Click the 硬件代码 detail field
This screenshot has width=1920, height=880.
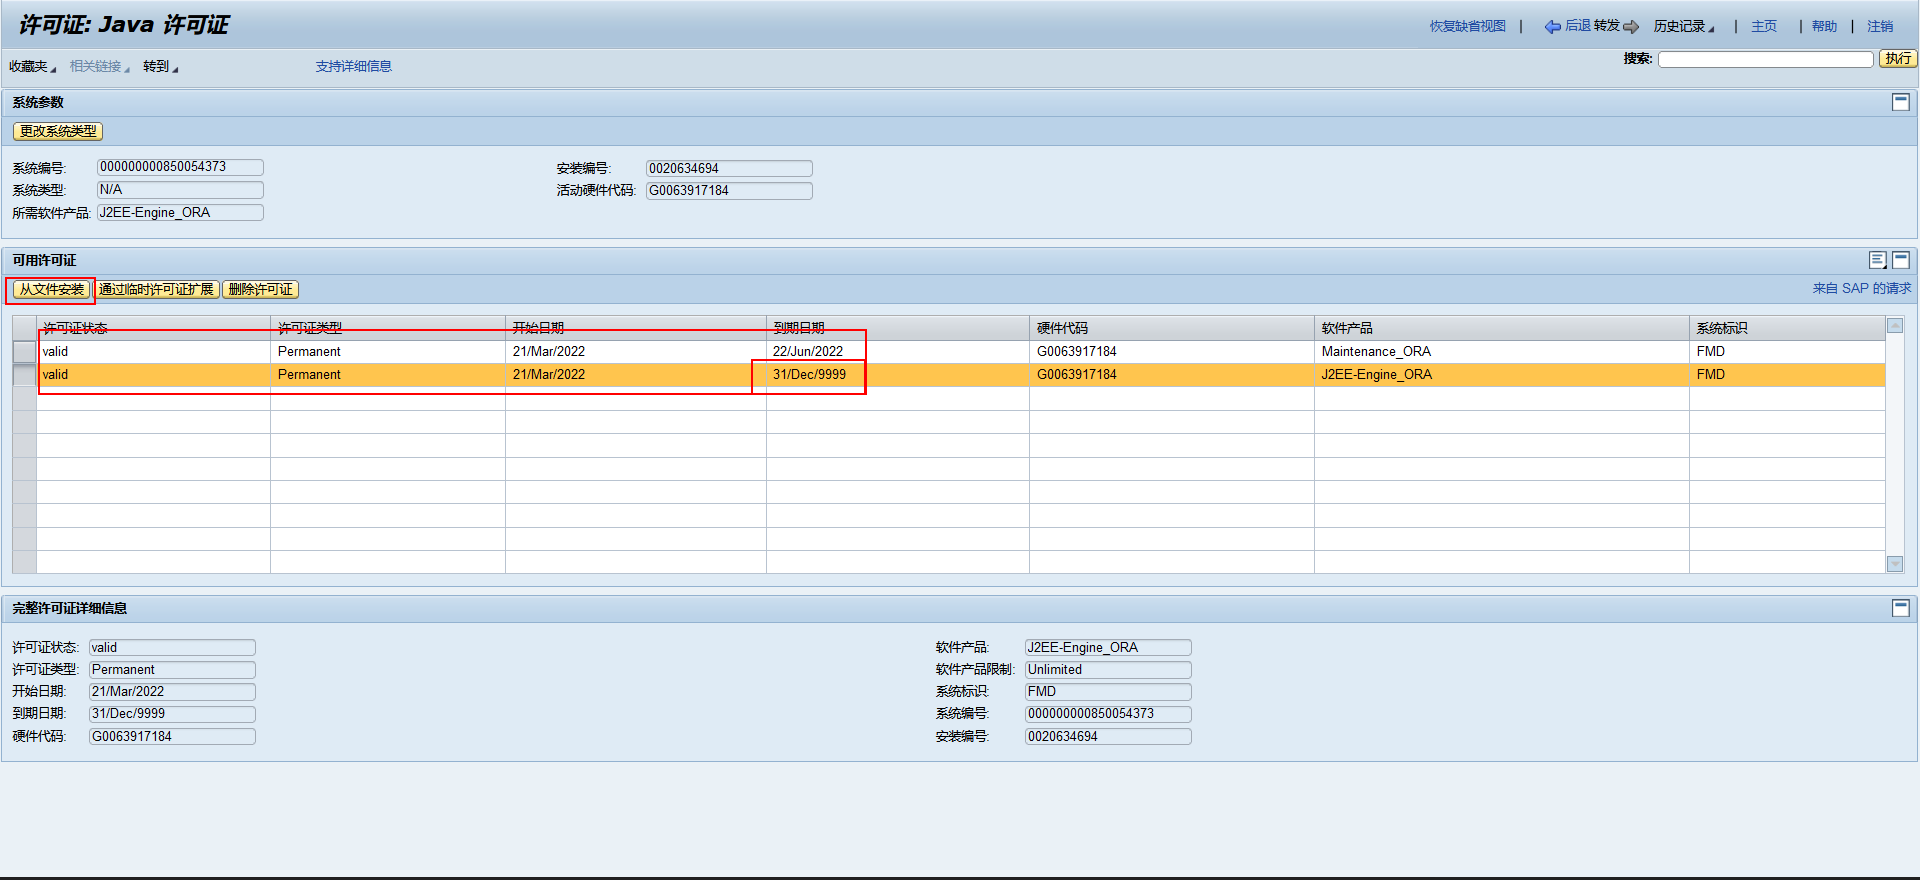coord(172,736)
